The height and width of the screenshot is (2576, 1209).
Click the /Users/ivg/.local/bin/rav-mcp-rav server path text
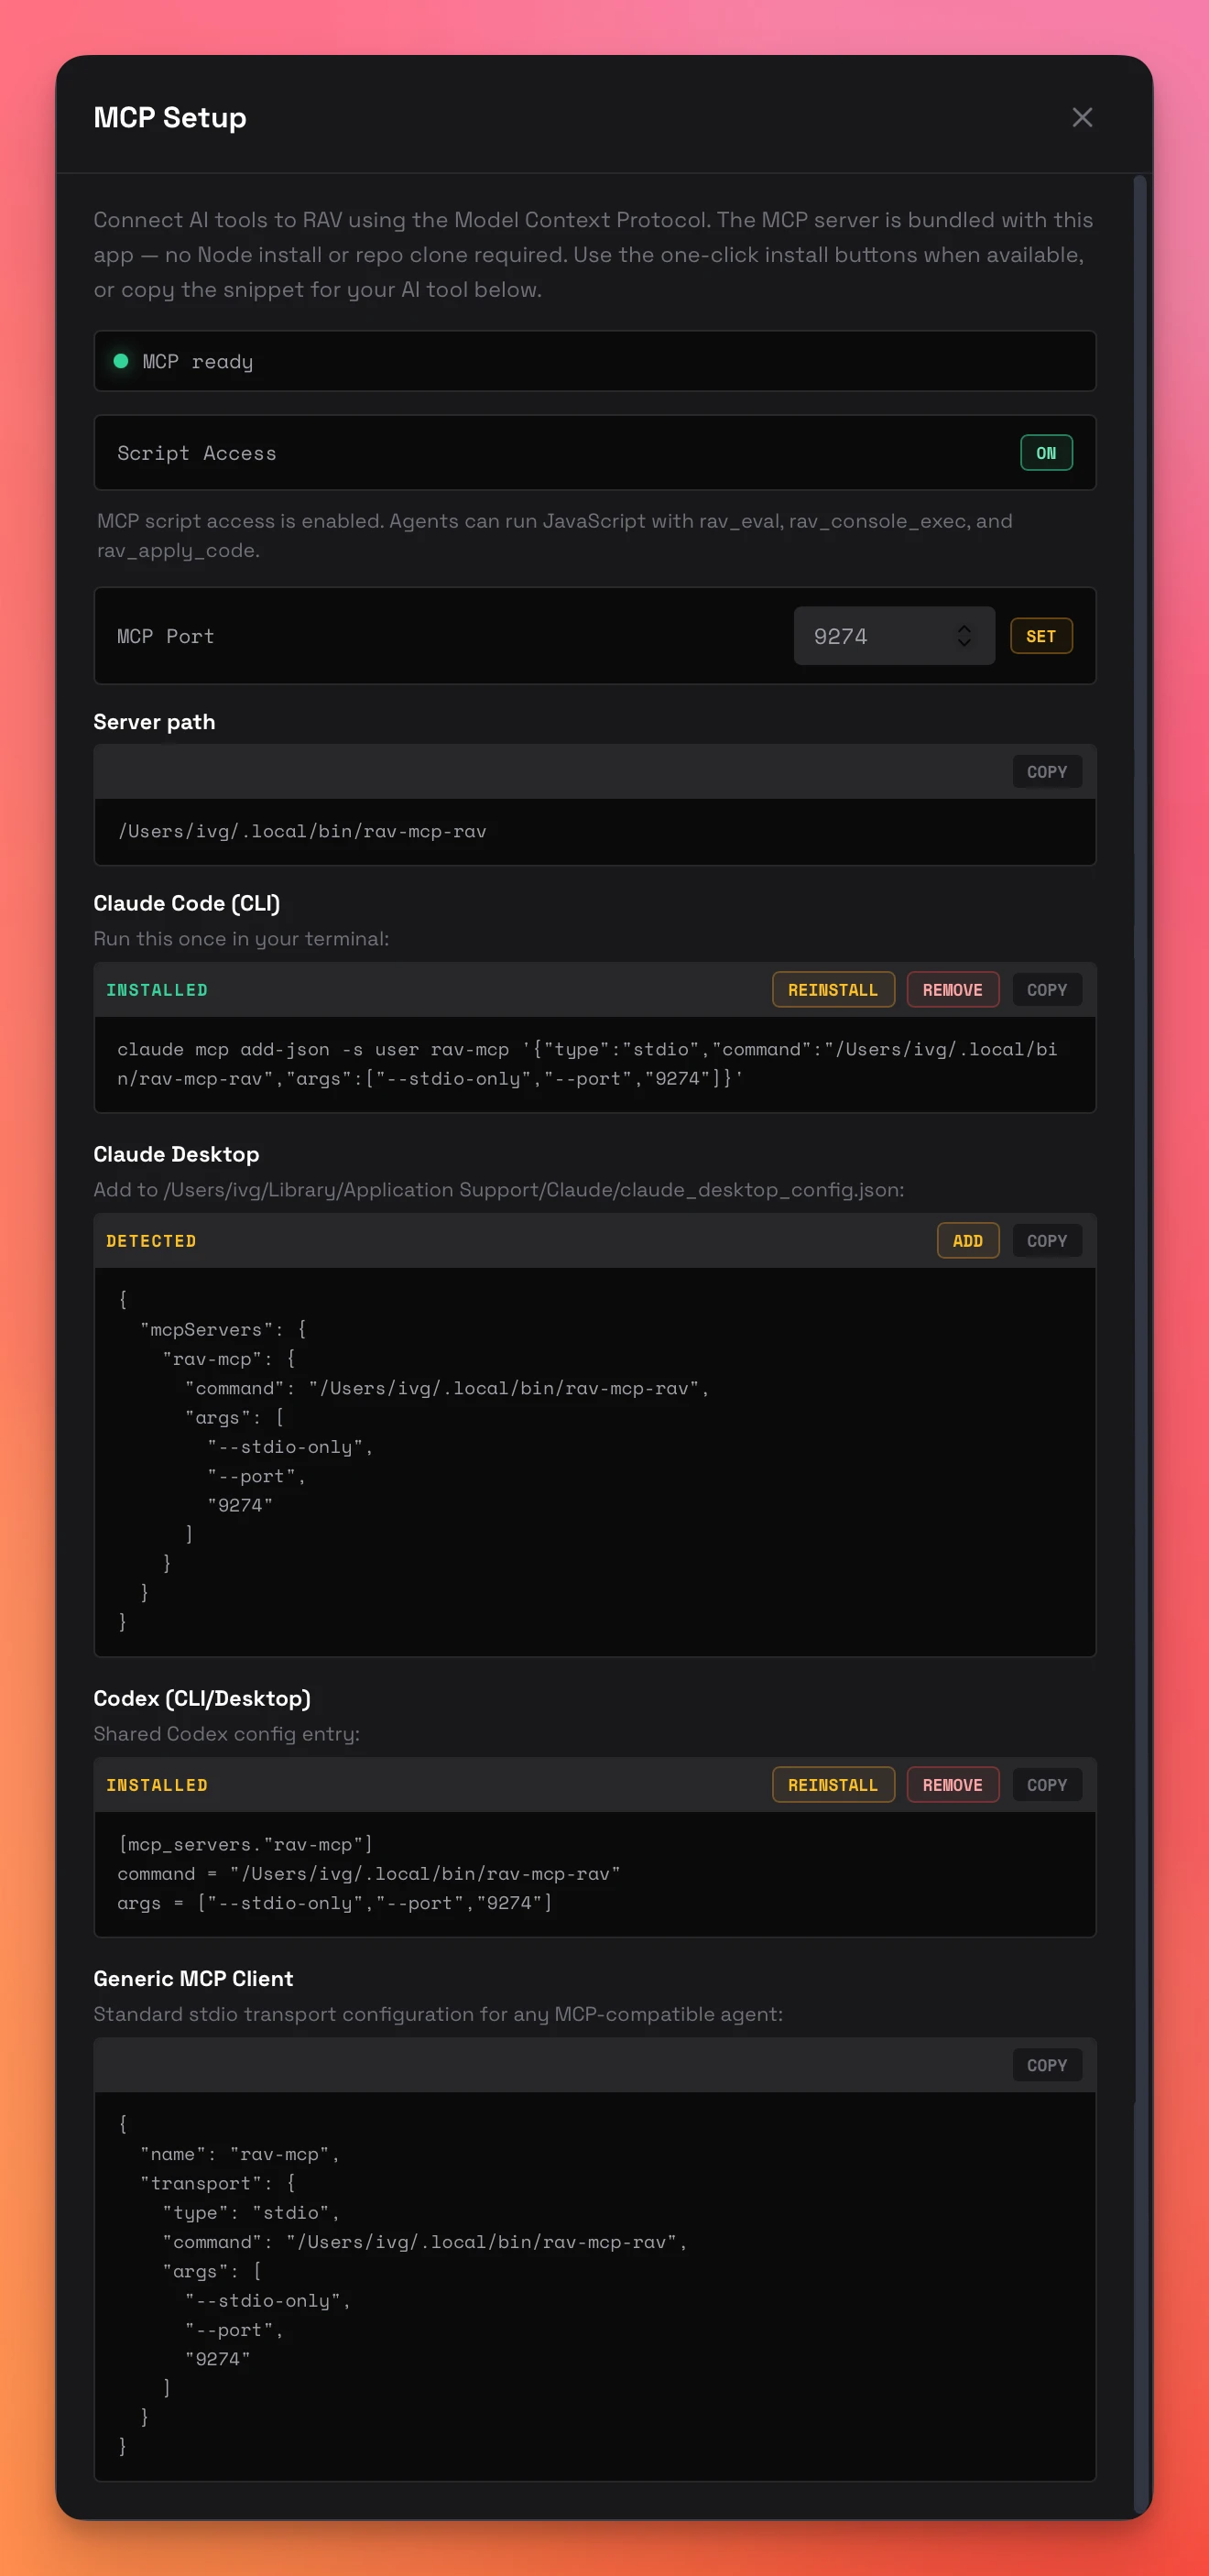pos(302,831)
